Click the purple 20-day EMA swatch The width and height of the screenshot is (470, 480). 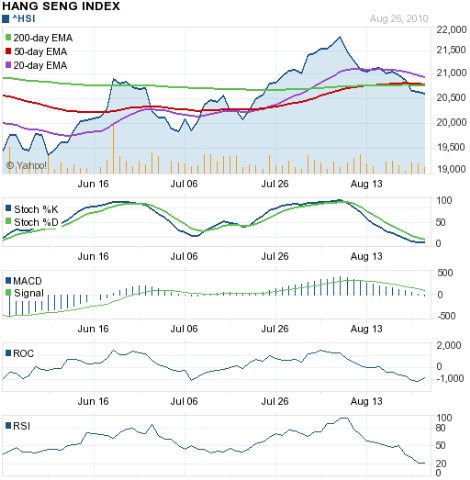pos(8,65)
